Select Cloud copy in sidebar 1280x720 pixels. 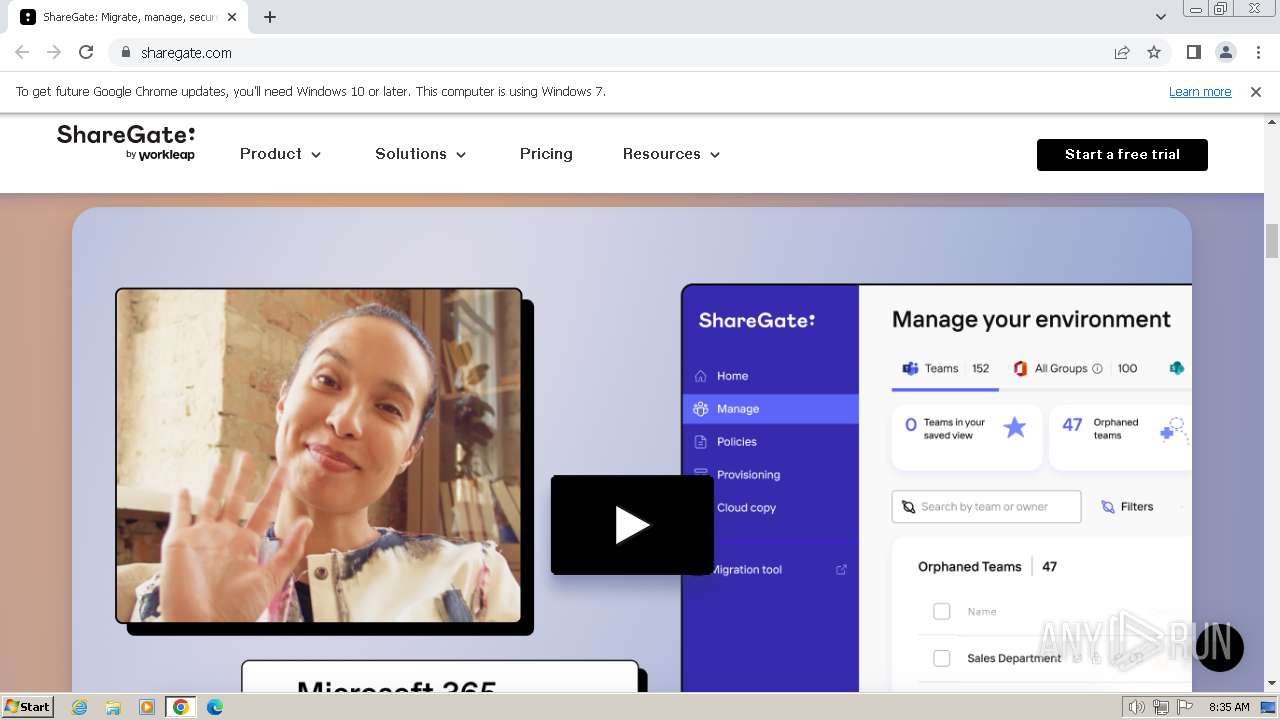point(746,508)
